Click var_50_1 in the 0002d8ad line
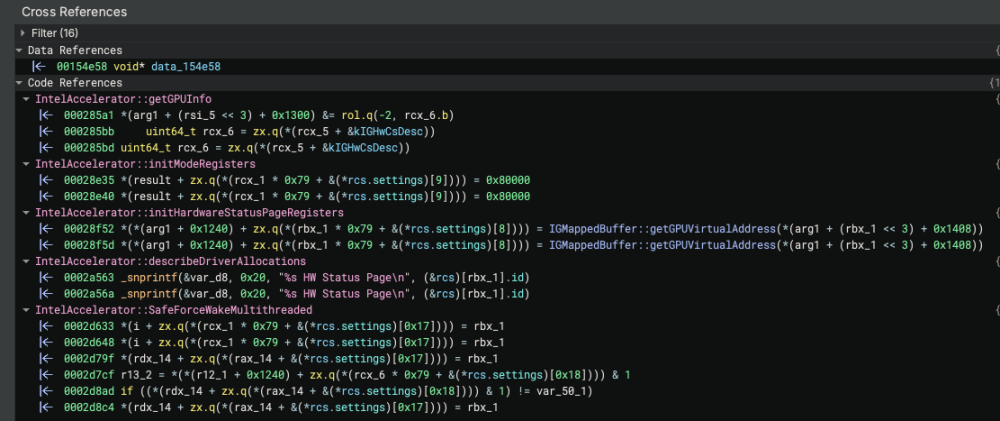 pyautogui.click(x=564, y=391)
